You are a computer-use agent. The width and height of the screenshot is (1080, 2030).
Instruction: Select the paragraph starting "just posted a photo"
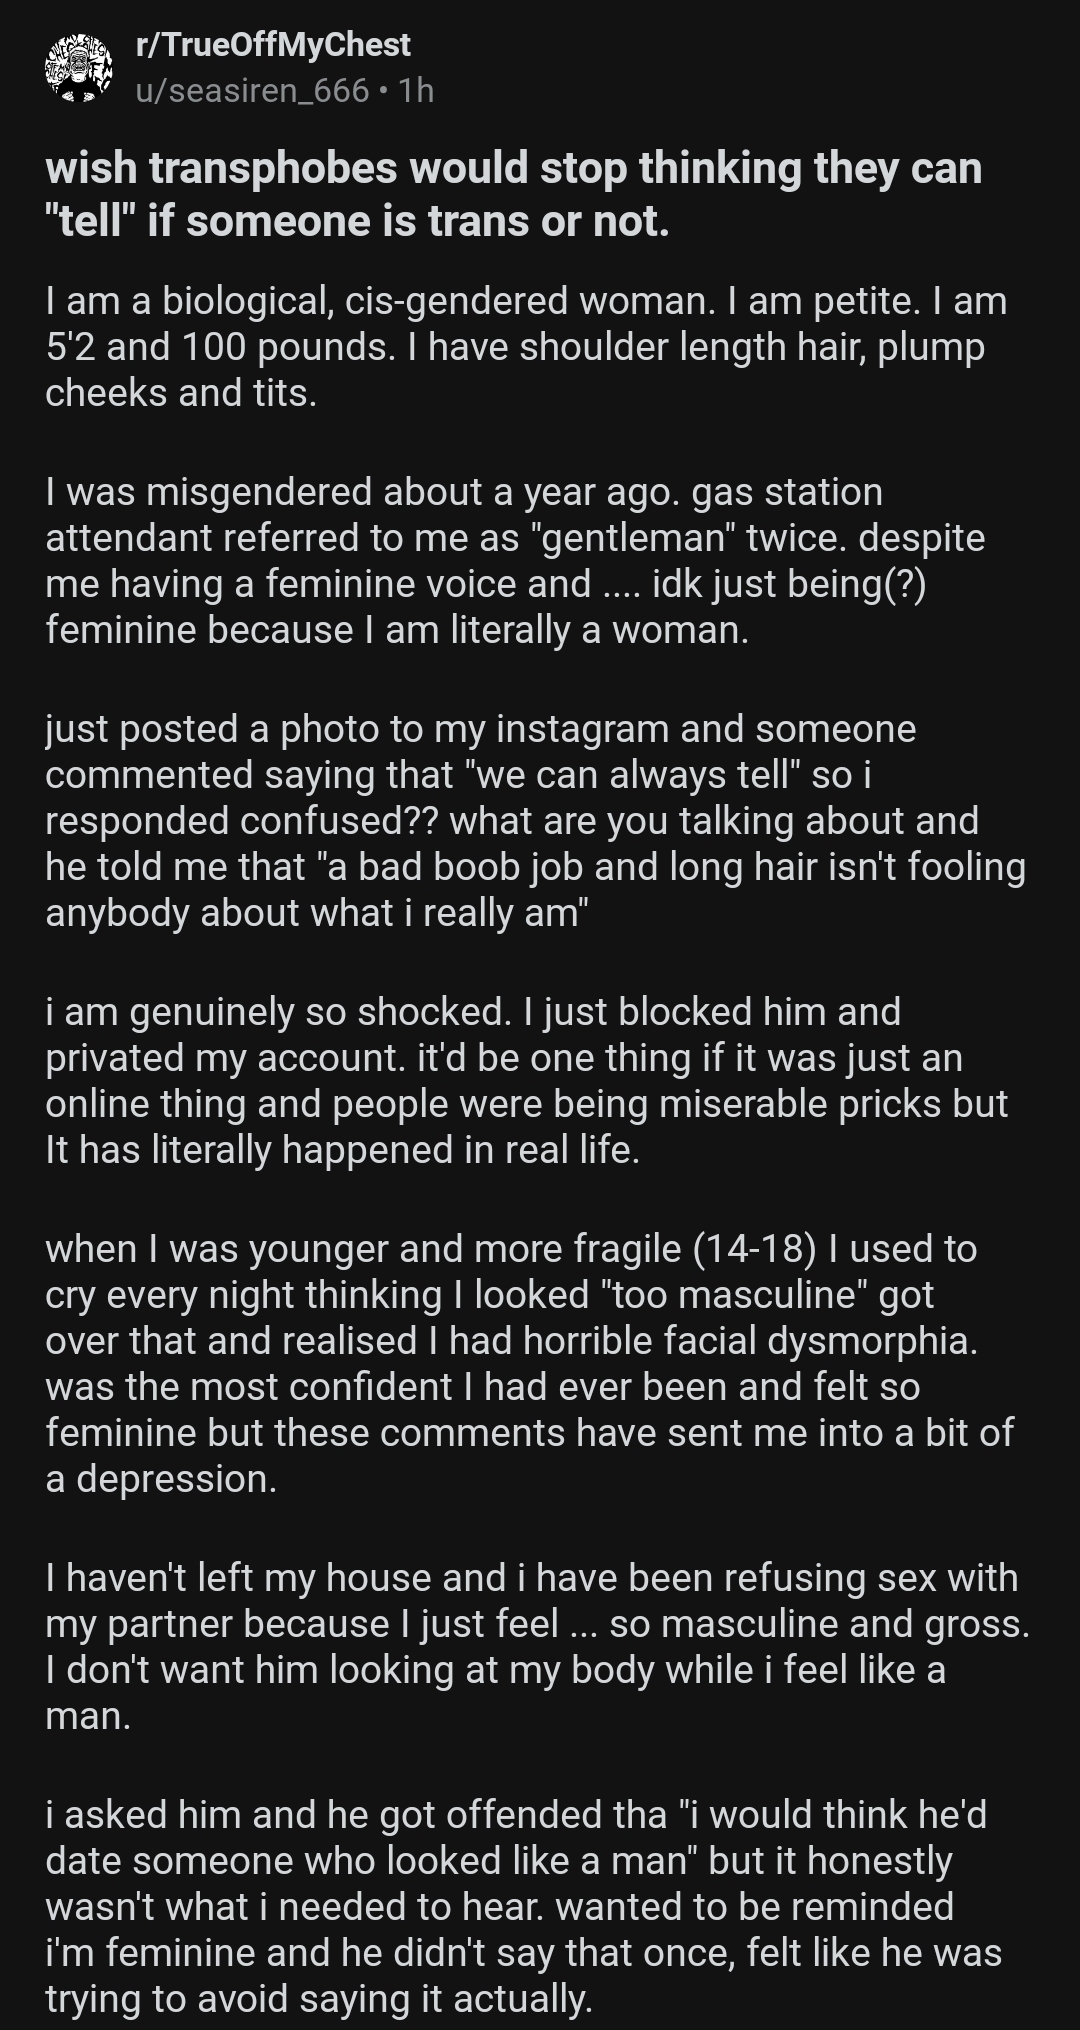[535, 821]
